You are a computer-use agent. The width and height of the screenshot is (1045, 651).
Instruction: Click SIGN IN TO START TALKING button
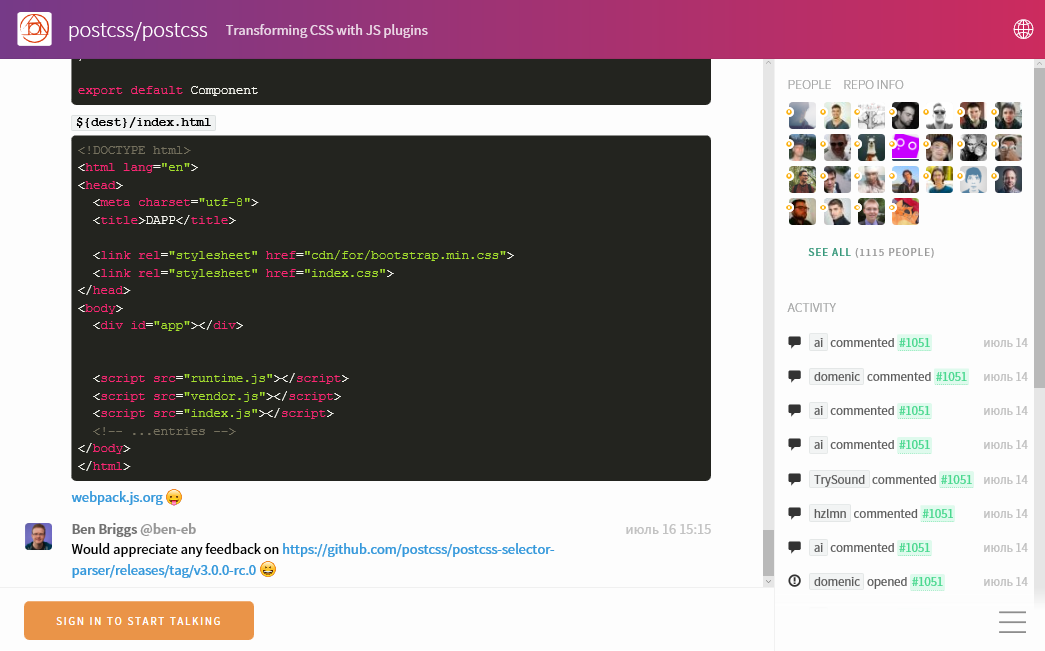coord(139,620)
